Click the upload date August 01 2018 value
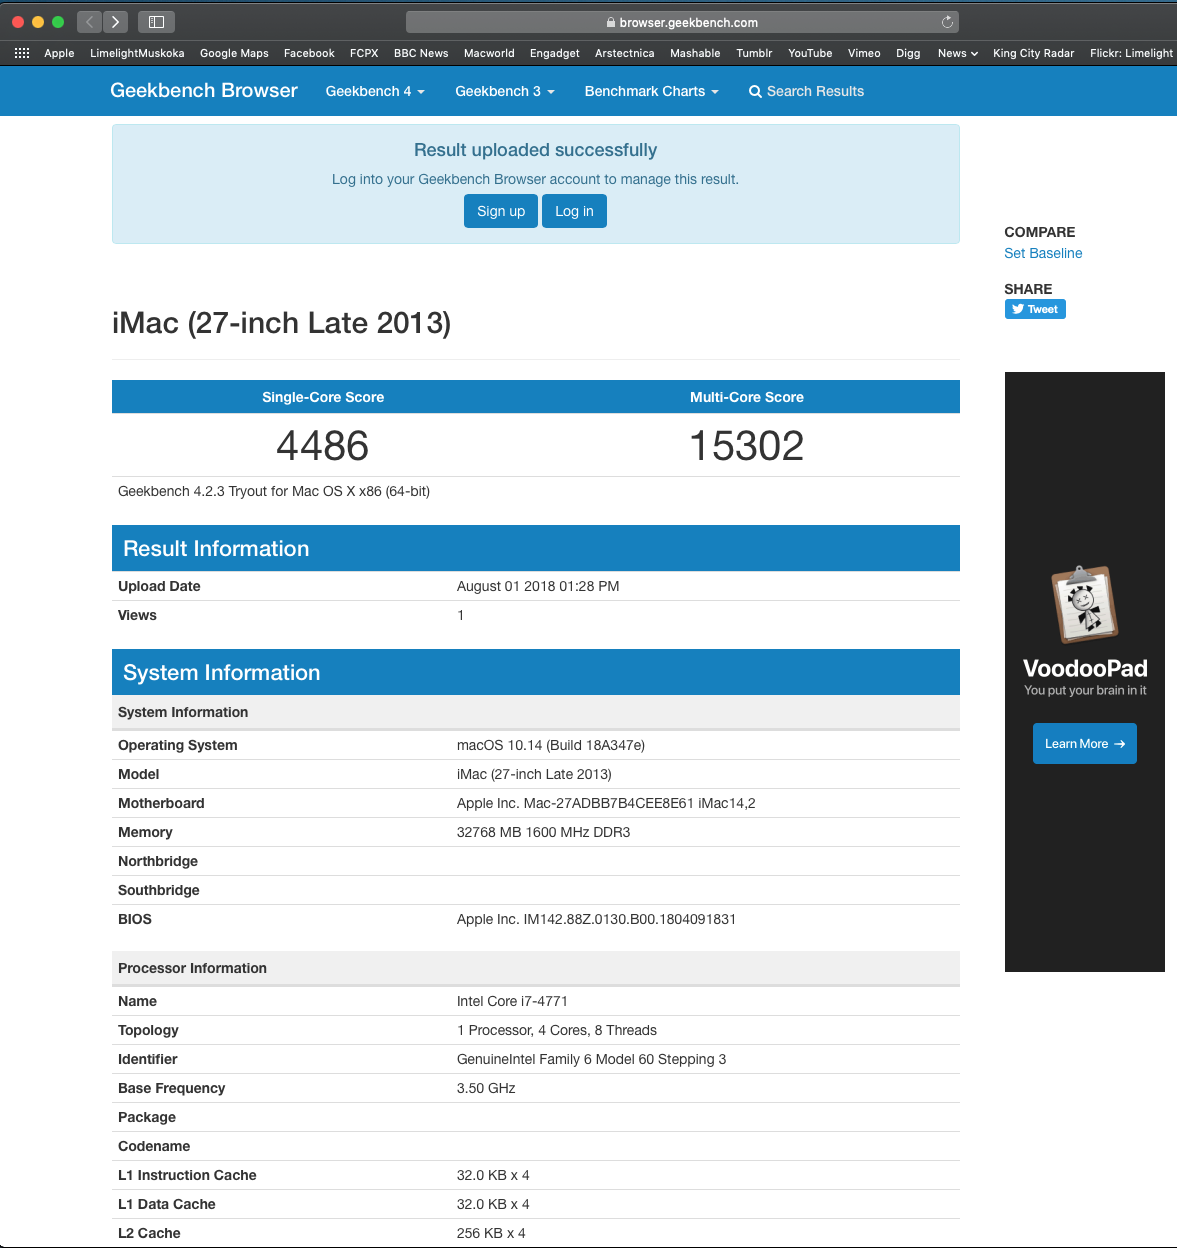This screenshot has height=1248, width=1177. [538, 586]
